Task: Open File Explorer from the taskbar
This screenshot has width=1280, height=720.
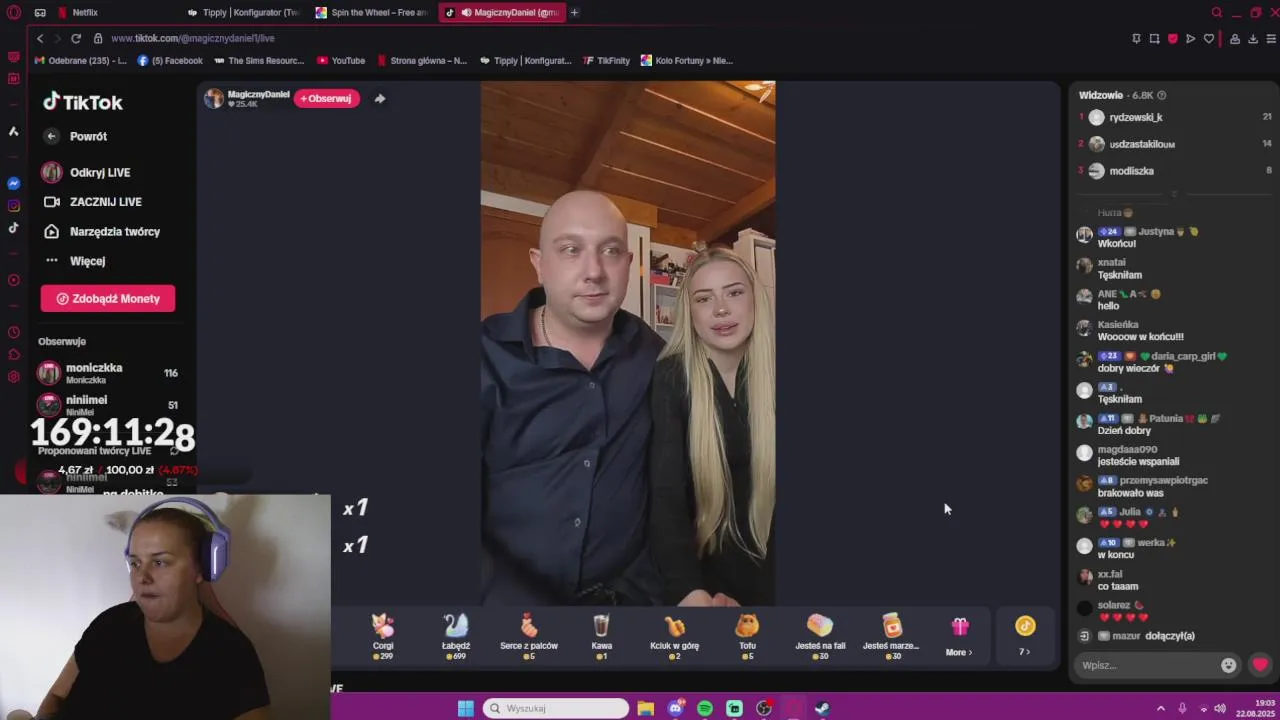Action: pos(646,708)
